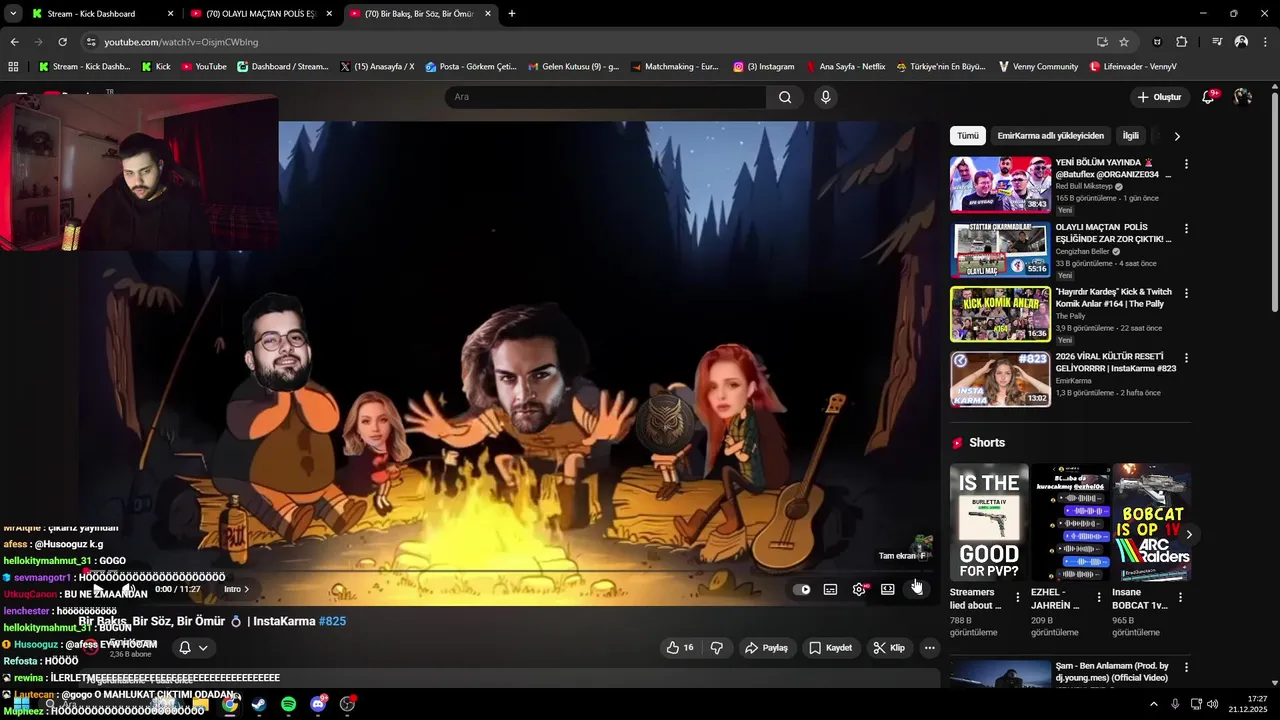The image size is (1280, 720).
Task: Toggle the autoplay switch in player
Action: click(x=802, y=589)
